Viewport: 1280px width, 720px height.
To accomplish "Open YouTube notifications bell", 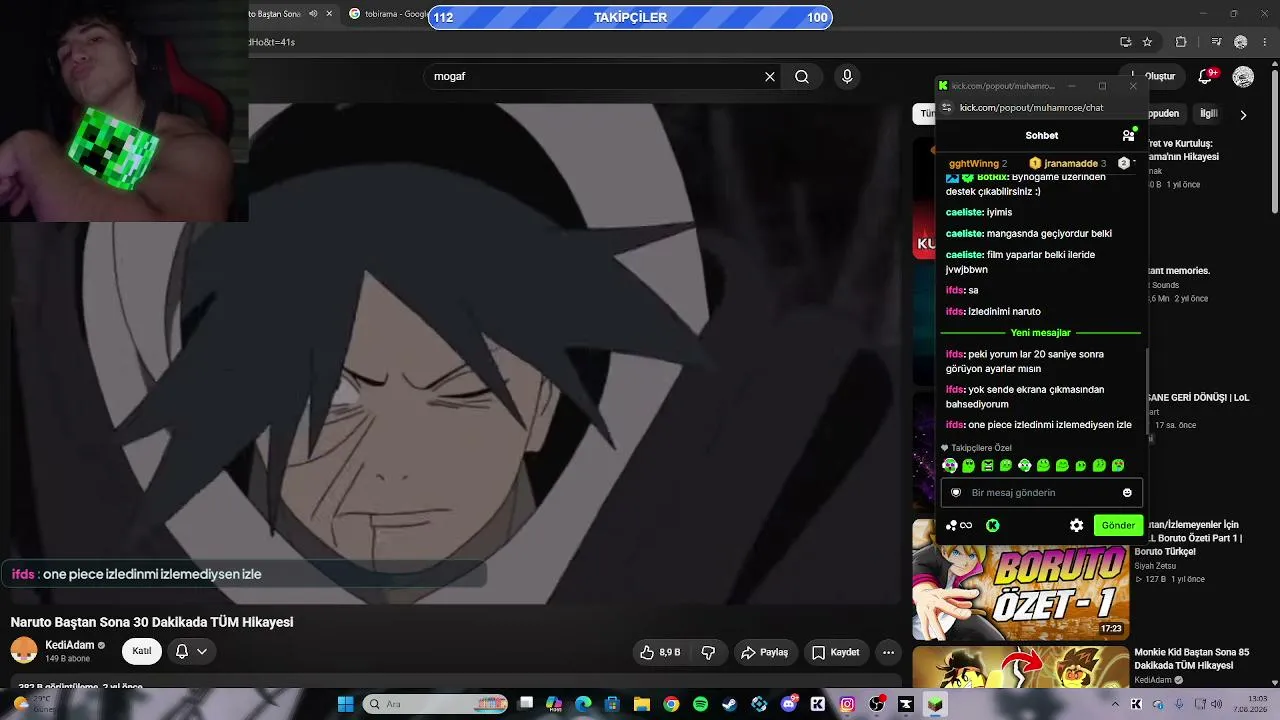I will tap(1206, 76).
